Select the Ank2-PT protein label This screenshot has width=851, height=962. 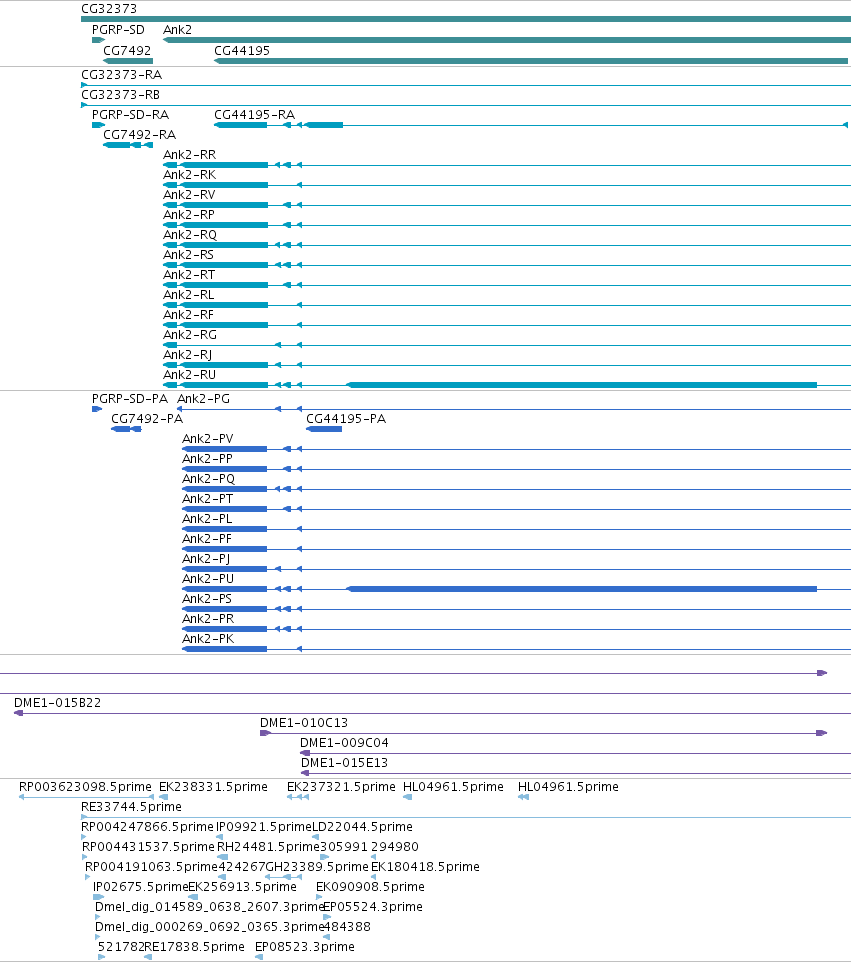[x=207, y=499]
